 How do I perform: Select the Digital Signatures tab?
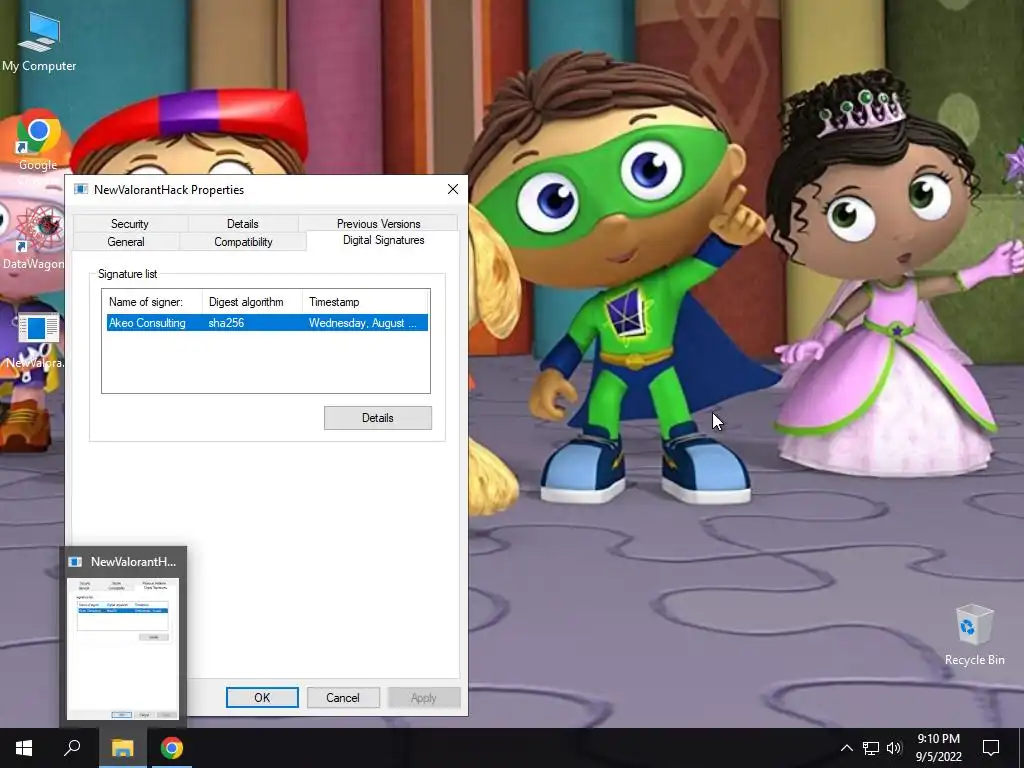point(383,240)
